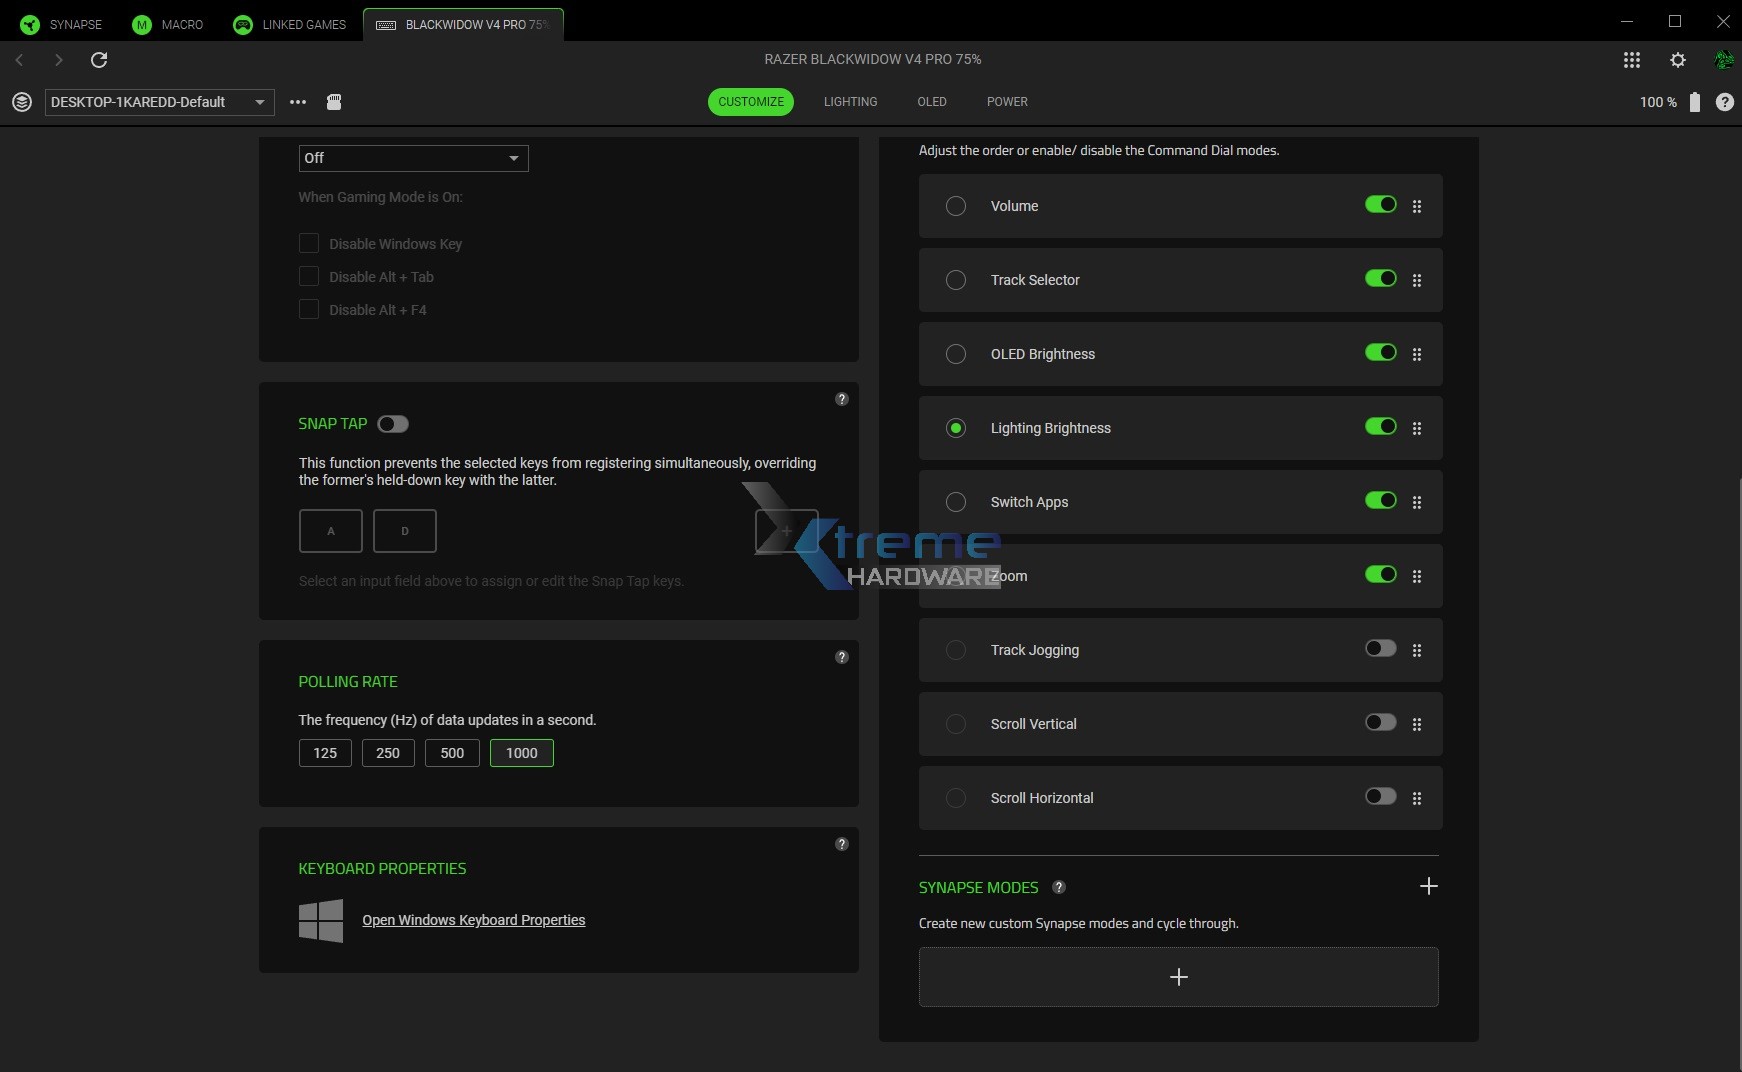Open the Synapse apps grid icon
The height and width of the screenshot is (1072, 1742).
click(x=1632, y=60)
